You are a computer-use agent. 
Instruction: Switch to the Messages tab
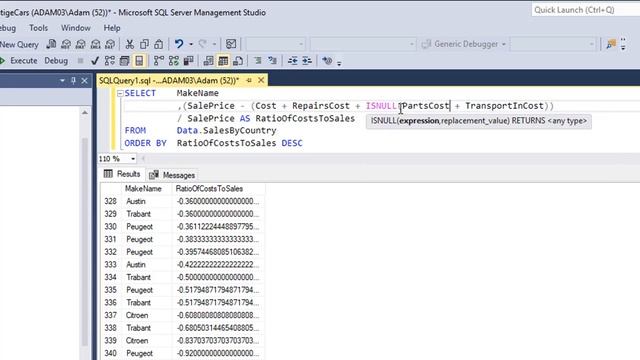click(x=172, y=175)
